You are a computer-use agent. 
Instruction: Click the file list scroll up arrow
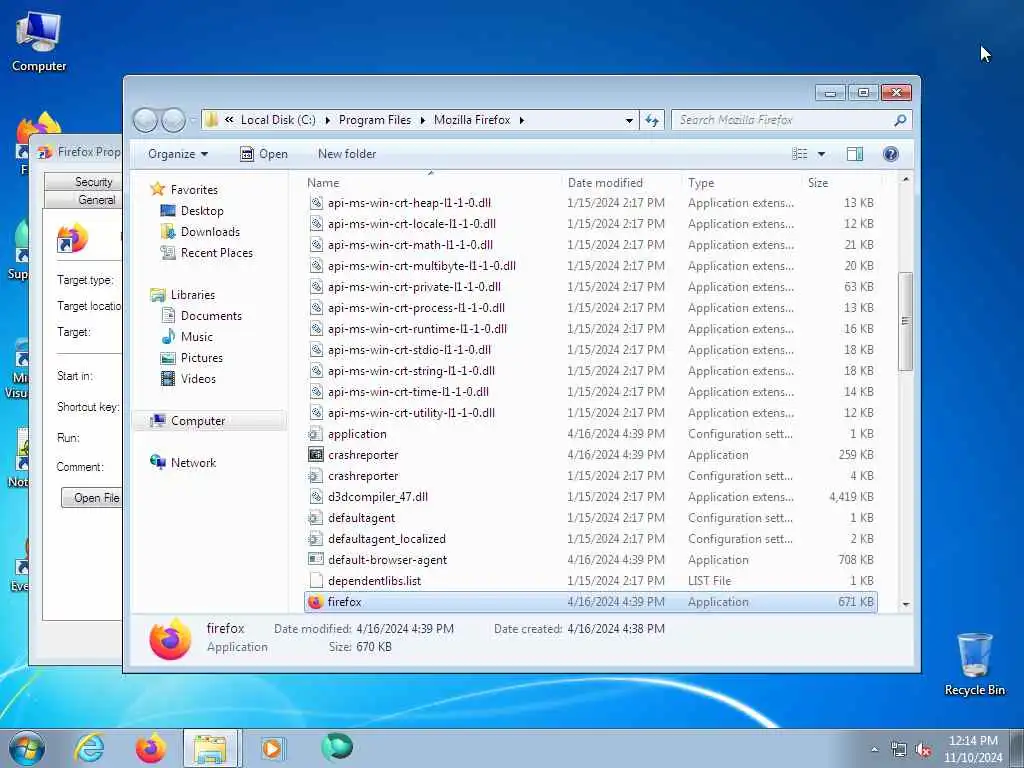(x=906, y=179)
